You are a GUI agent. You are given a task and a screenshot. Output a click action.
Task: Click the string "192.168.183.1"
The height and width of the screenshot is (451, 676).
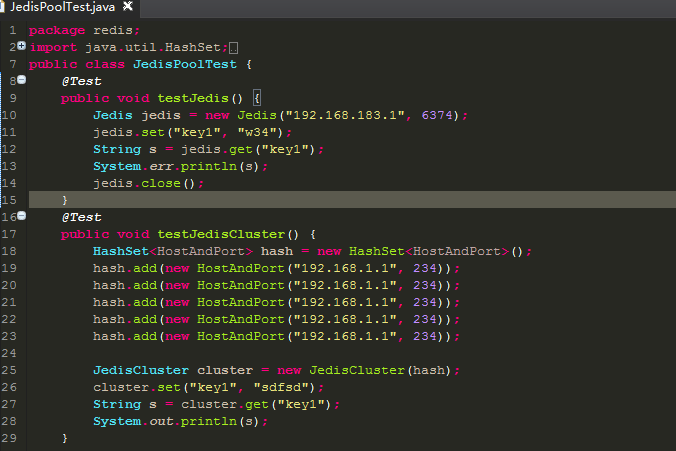coord(345,115)
